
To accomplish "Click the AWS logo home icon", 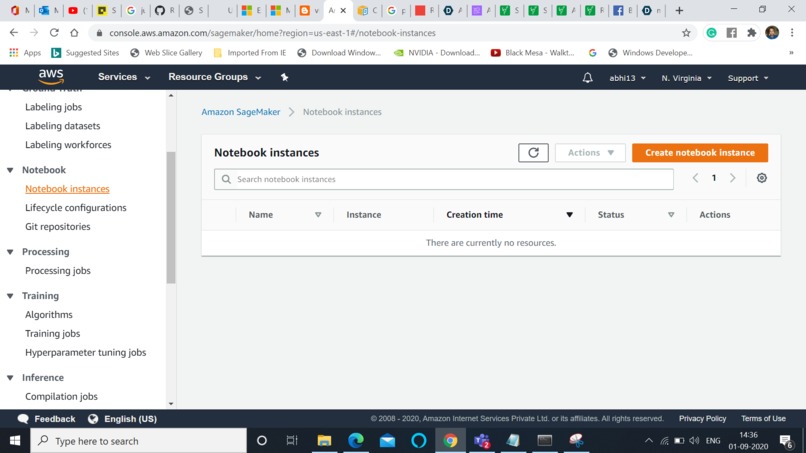I will point(51,77).
